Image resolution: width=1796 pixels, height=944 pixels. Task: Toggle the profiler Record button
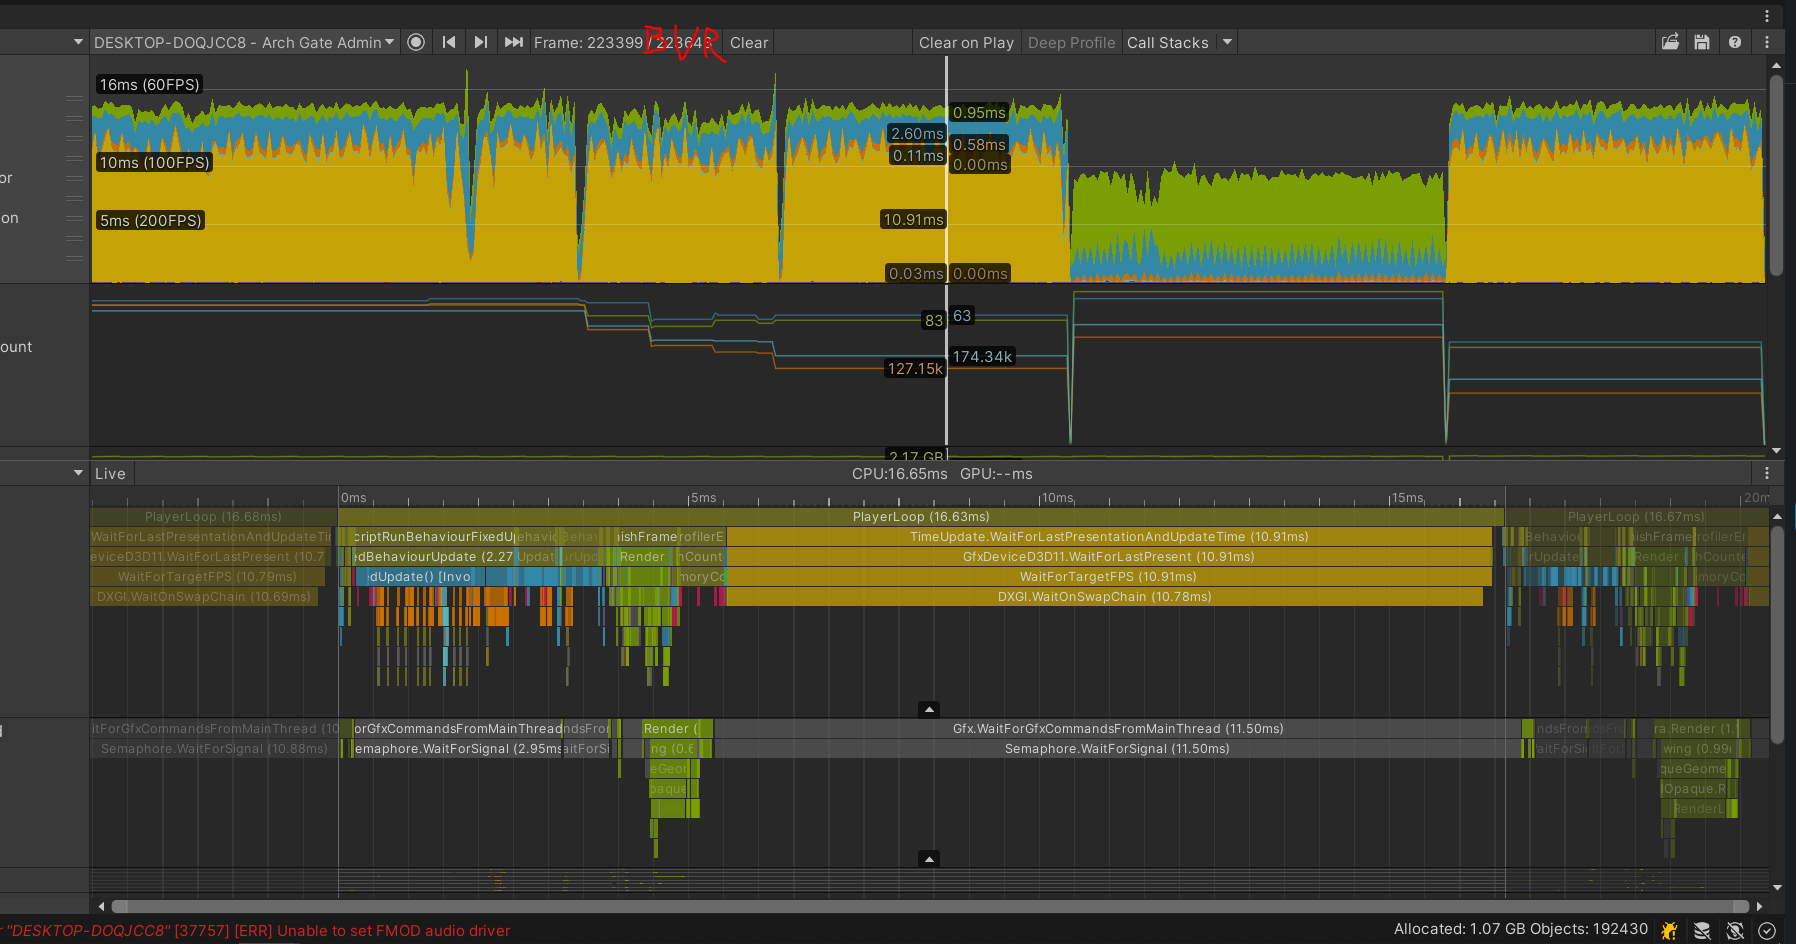416,42
